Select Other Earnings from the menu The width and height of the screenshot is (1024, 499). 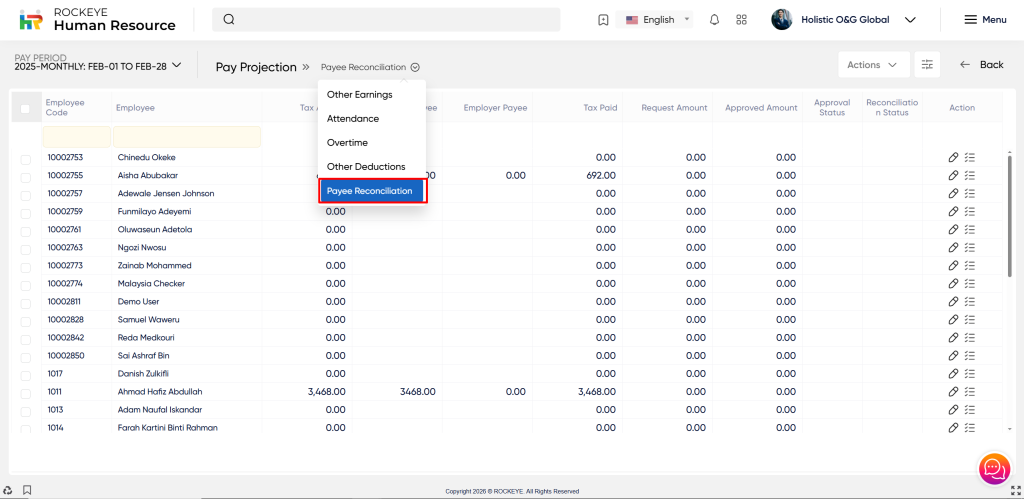[359, 95]
